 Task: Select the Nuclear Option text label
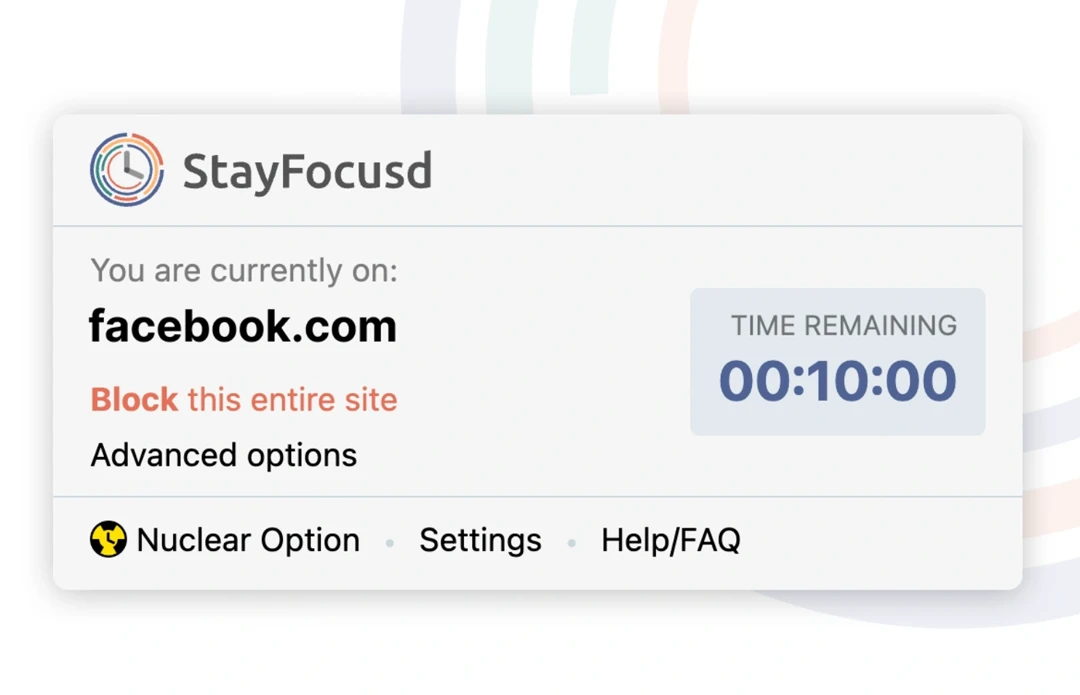click(x=248, y=540)
